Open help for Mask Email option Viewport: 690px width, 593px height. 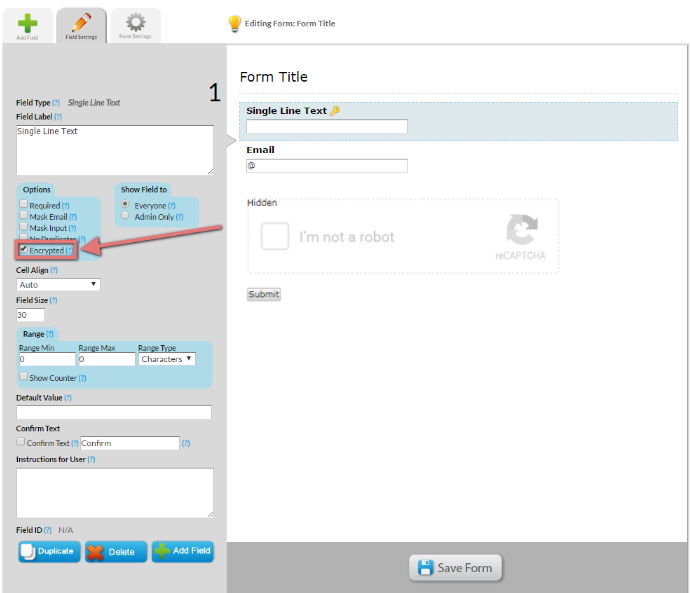coord(73,217)
